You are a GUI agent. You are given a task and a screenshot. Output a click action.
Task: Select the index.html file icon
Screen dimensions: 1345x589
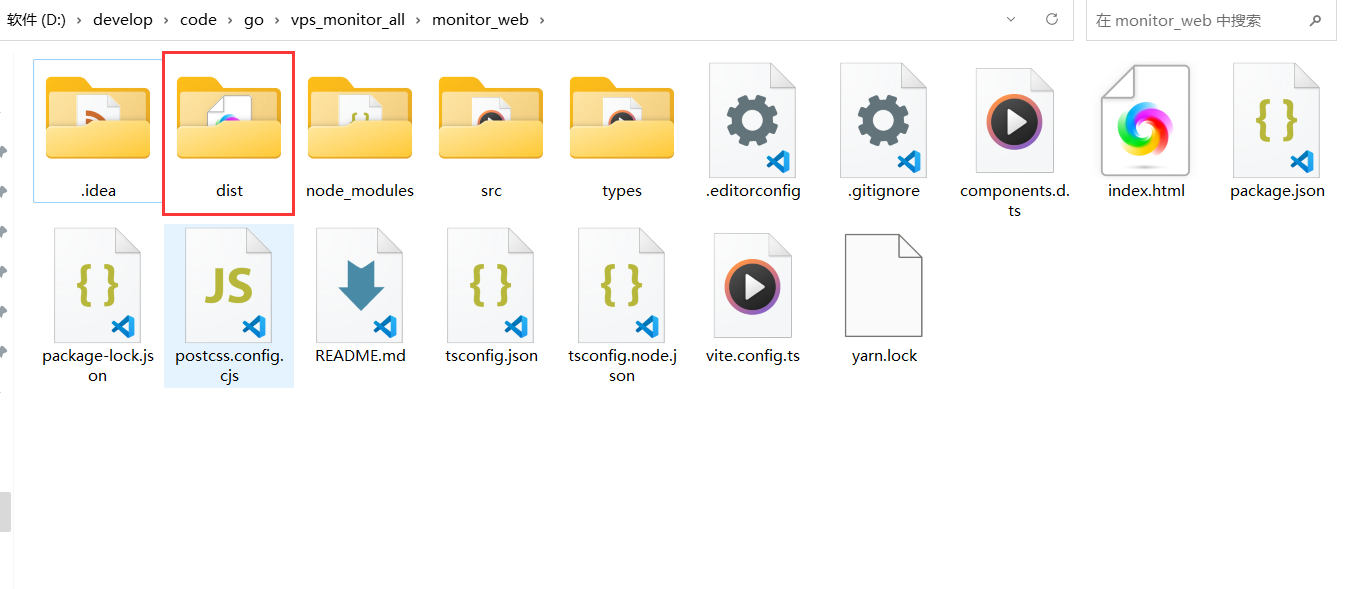coord(1146,120)
